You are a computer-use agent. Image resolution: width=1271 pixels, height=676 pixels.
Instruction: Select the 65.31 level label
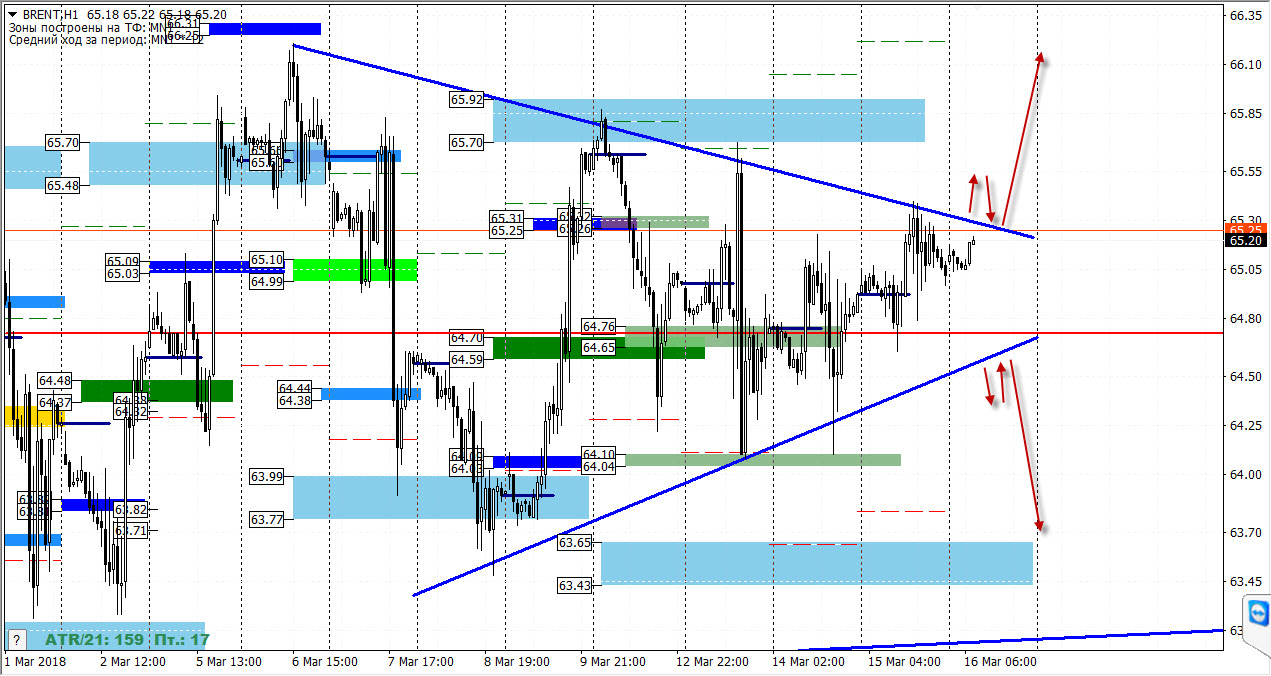507,218
